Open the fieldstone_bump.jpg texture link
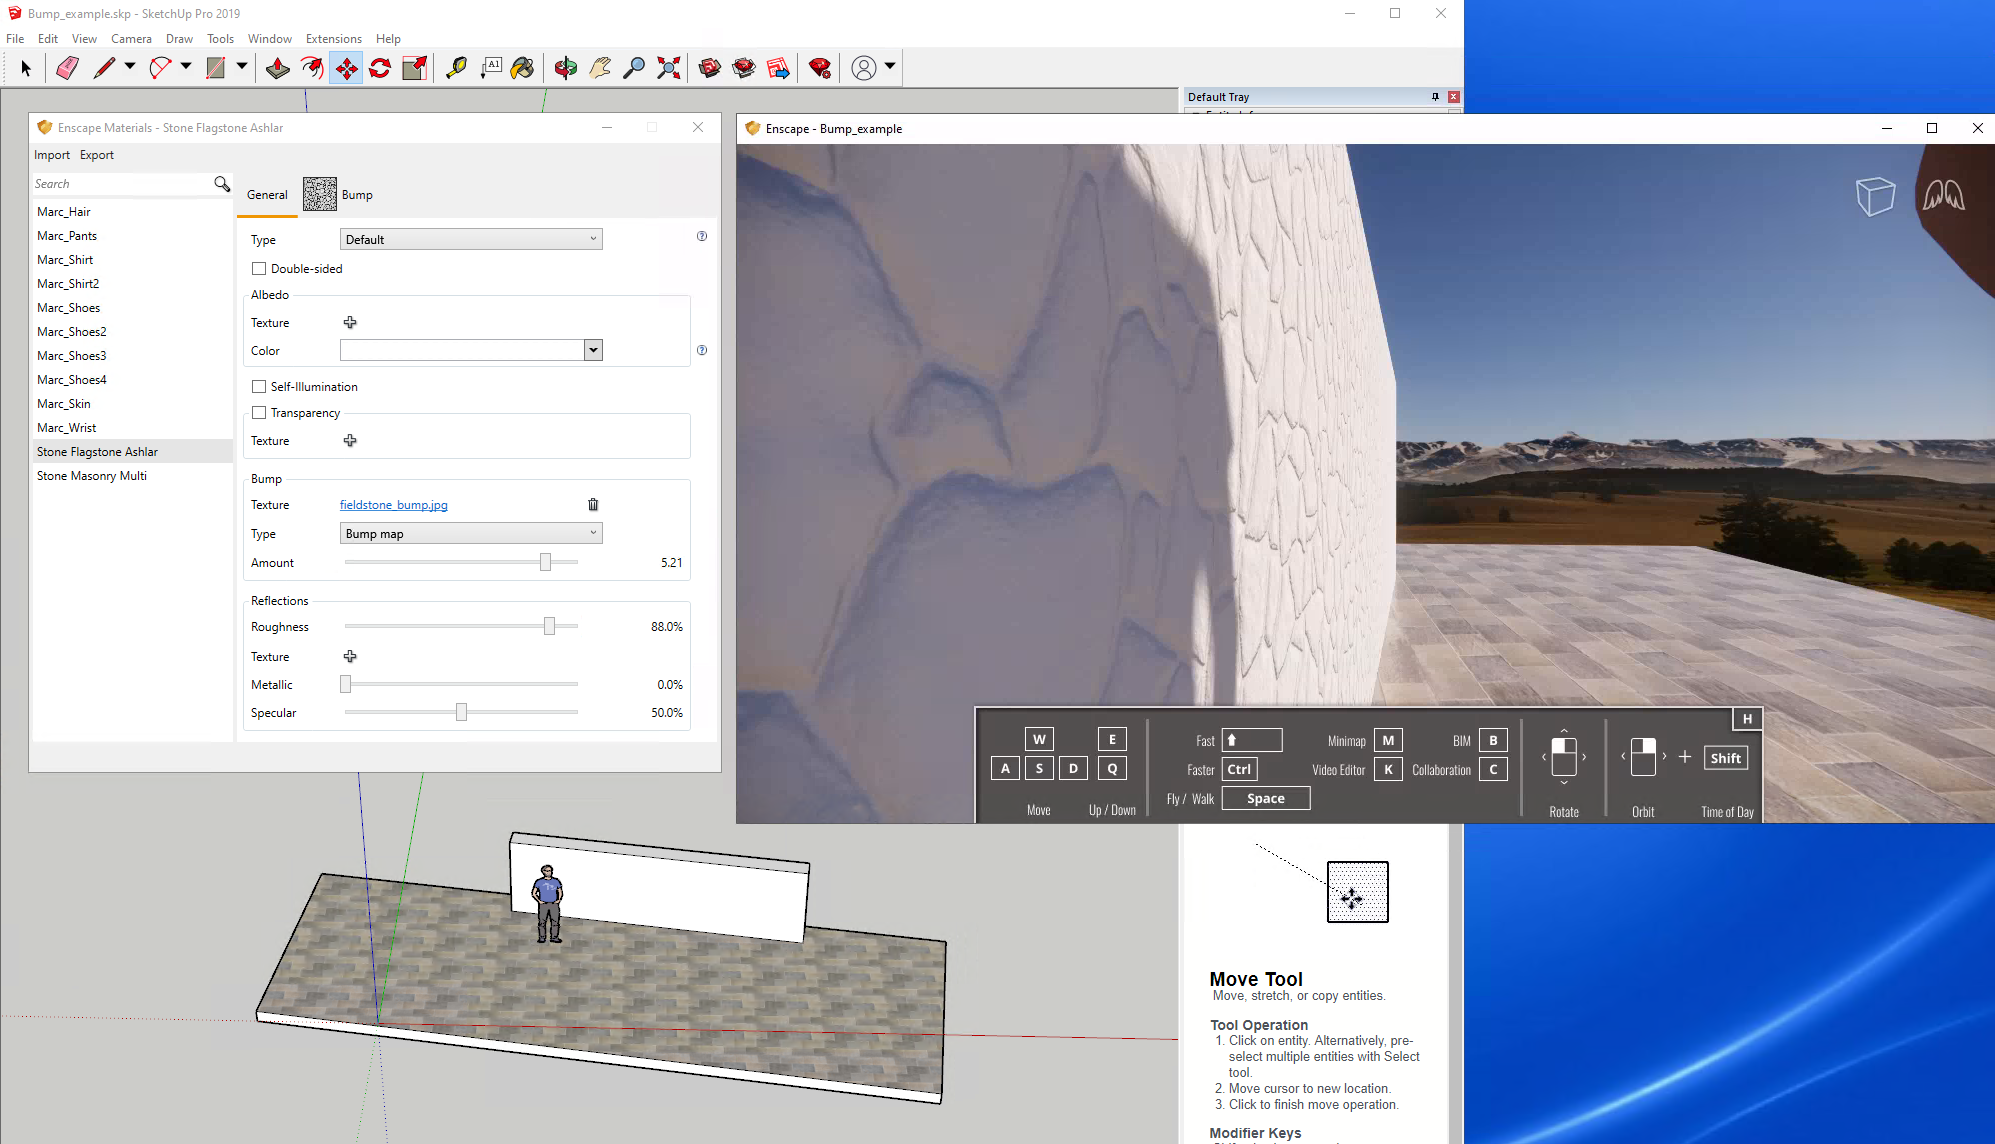Image resolution: width=1995 pixels, height=1144 pixels. click(393, 505)
